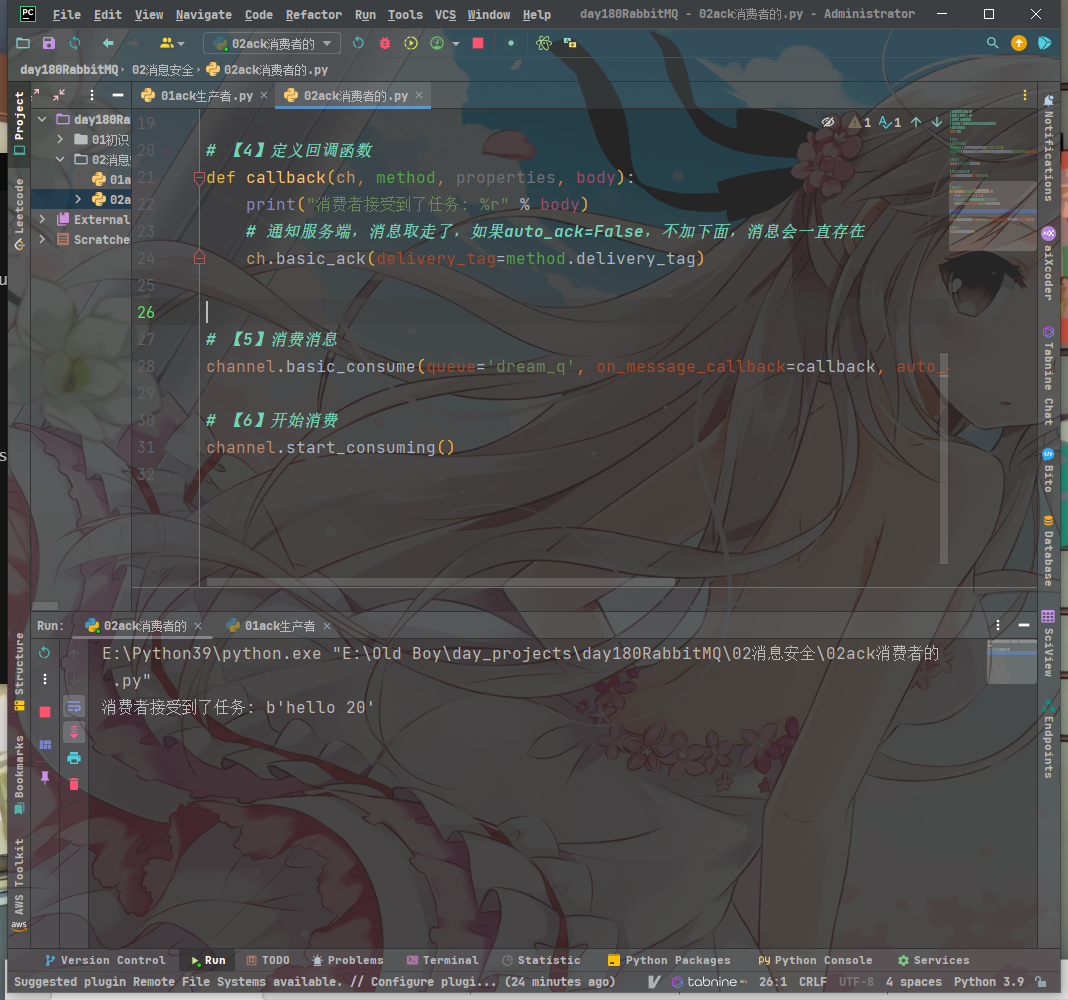This screenshot has width=1068, height=1000.
Task: Toggle the Project tool window
Action: click(x=19, y=123)
